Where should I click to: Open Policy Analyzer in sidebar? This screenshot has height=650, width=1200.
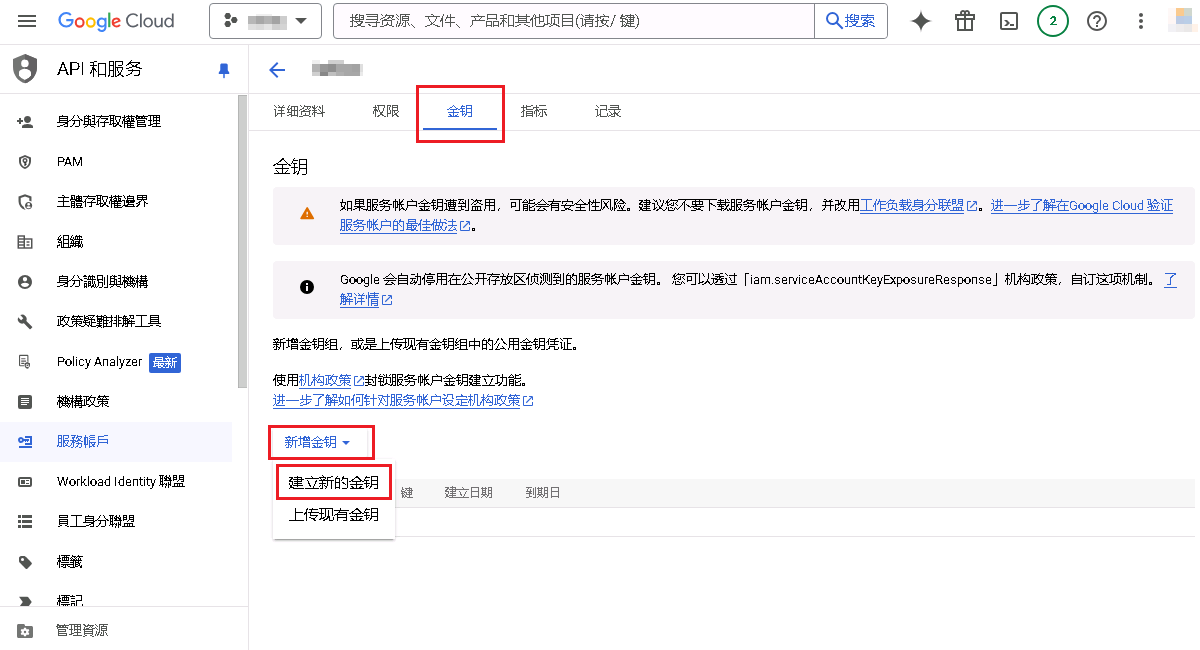click(x=100, y=361)
